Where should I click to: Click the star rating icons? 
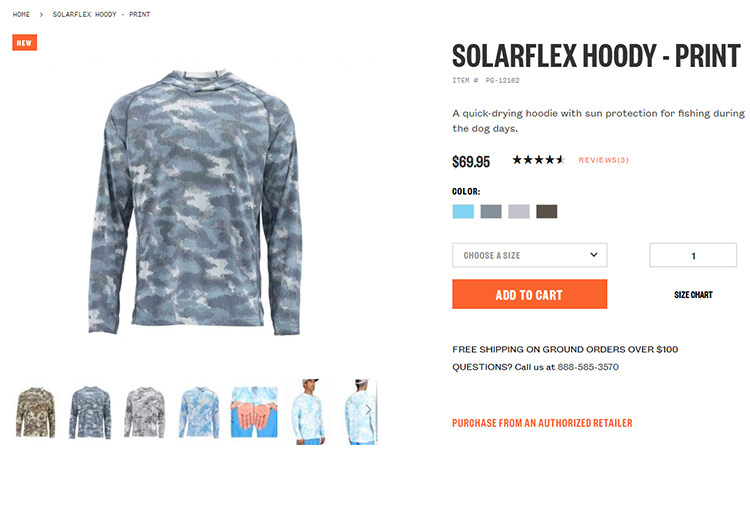coord(539,160)
